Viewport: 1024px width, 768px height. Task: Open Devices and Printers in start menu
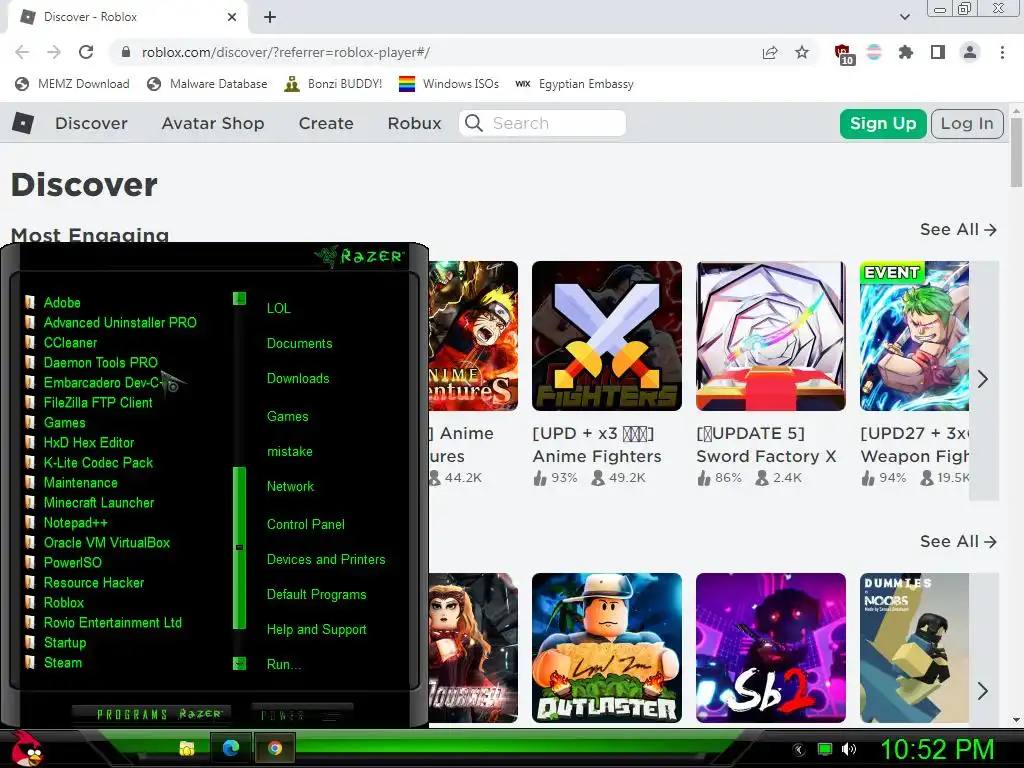pos(326,560)
